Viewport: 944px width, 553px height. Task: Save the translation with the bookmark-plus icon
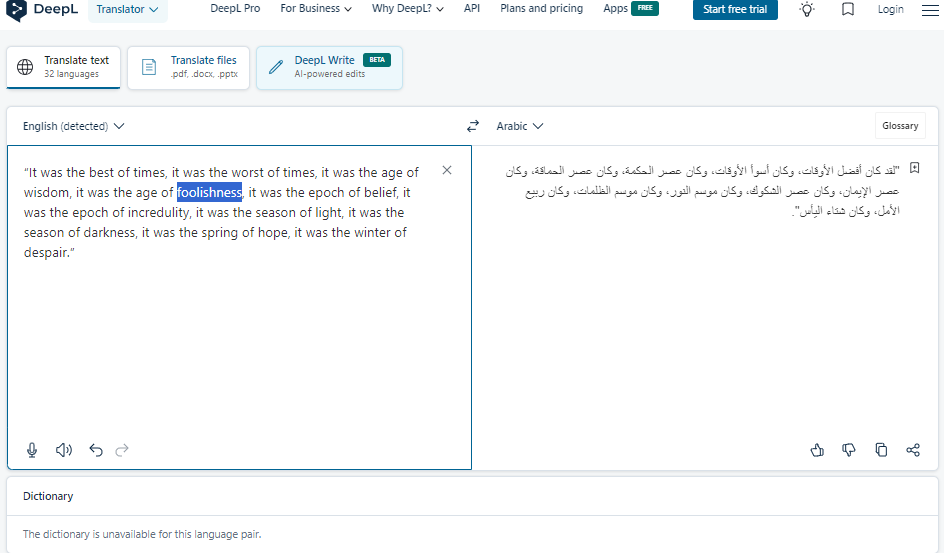click(x=914, y=168)
